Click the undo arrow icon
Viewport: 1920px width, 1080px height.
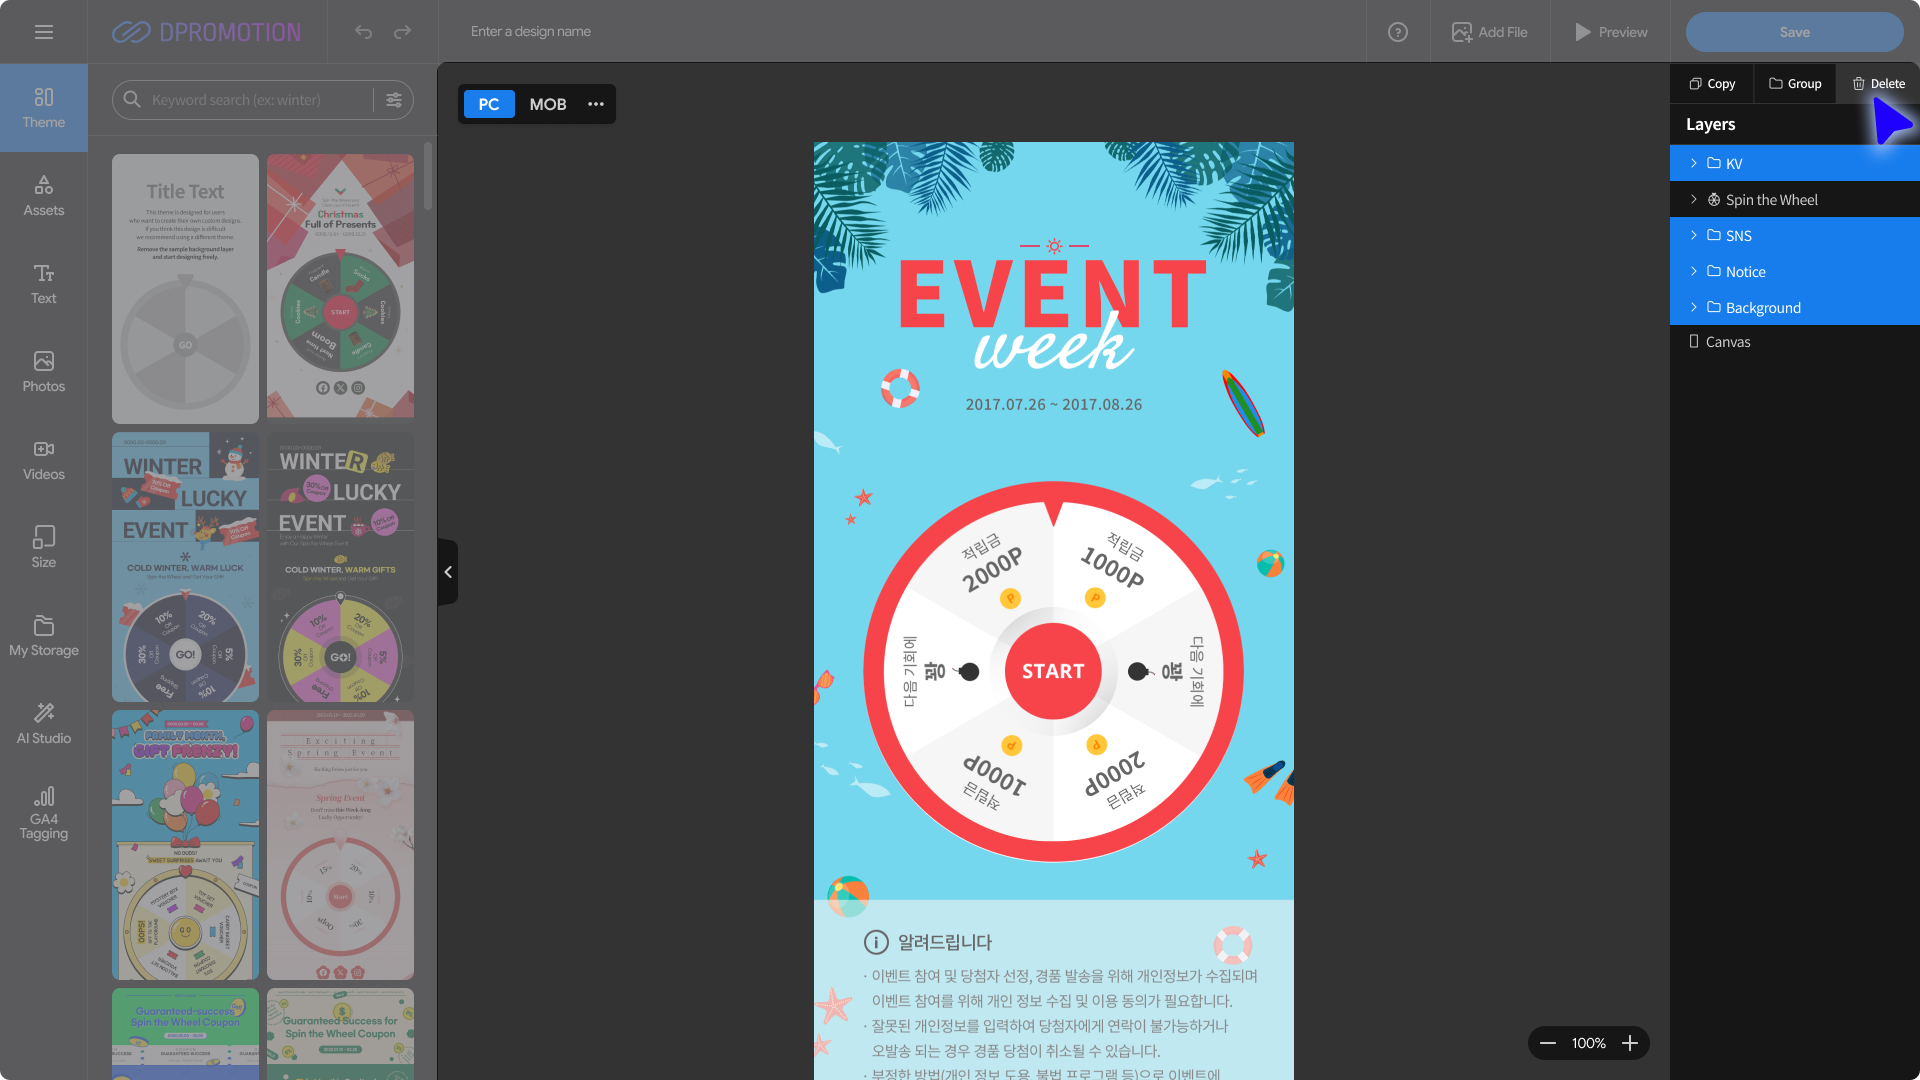coord(363,32)
